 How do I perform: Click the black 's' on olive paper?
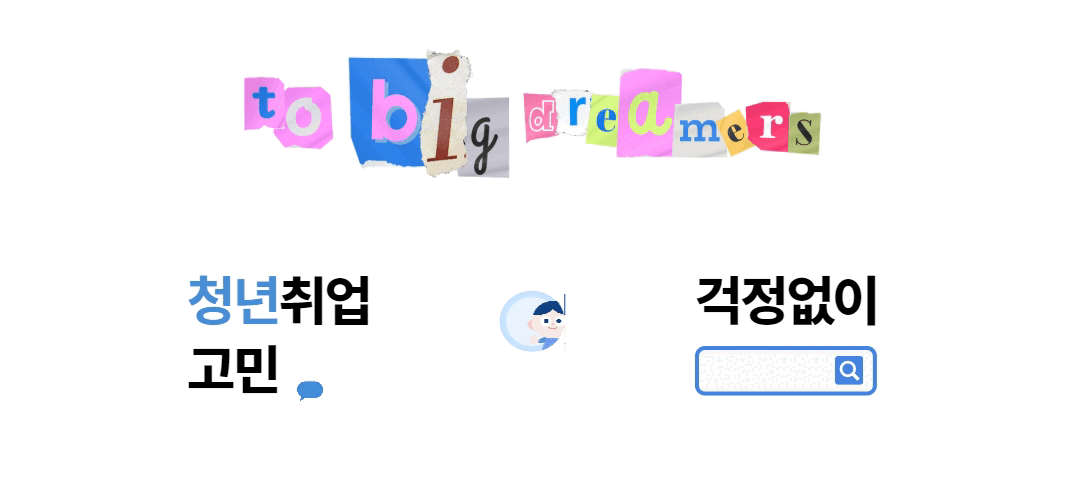coord(802,132)
